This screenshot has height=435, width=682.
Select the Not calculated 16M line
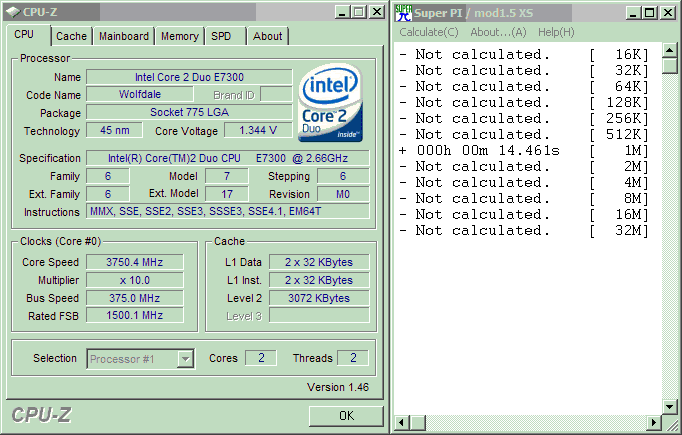pyautogui.click(x=524, y=214)
